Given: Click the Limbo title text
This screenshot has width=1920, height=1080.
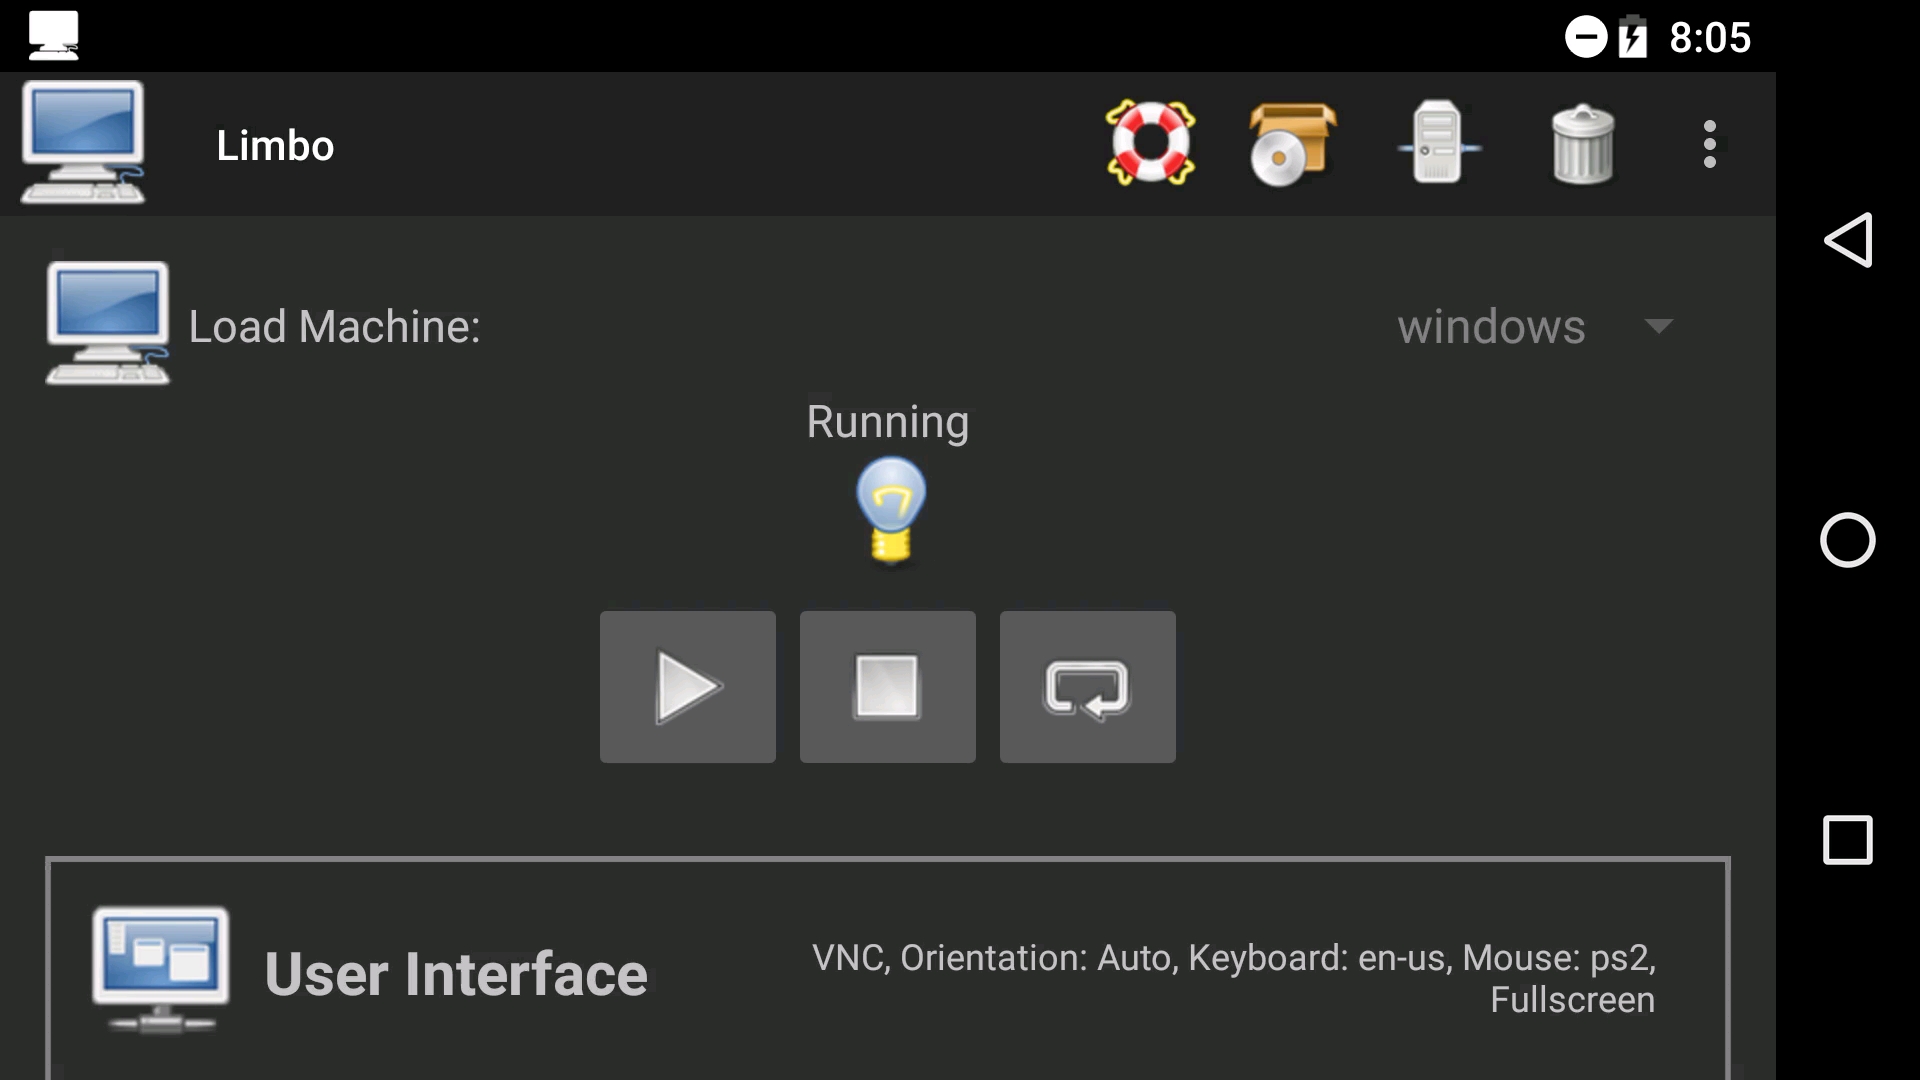Looking at the screenshot, I should coord(274,143).
